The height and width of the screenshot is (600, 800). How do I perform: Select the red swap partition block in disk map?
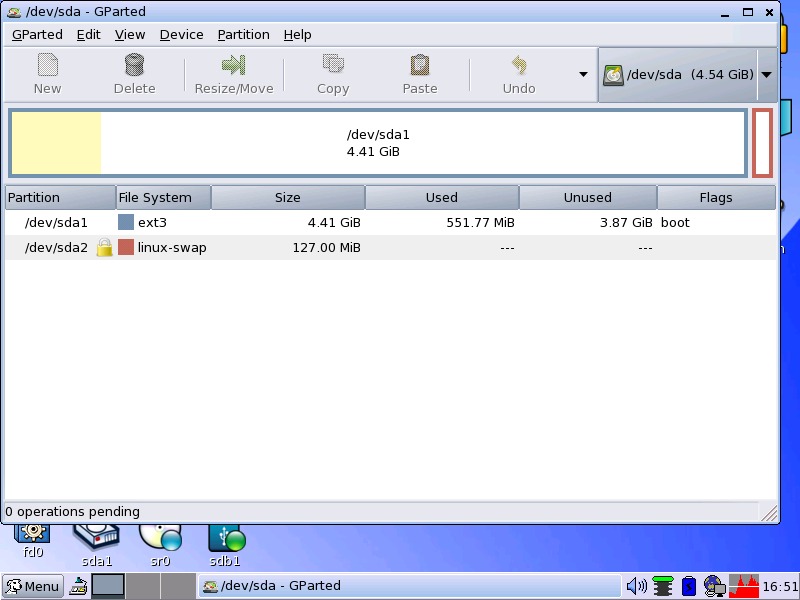[762, 143]
